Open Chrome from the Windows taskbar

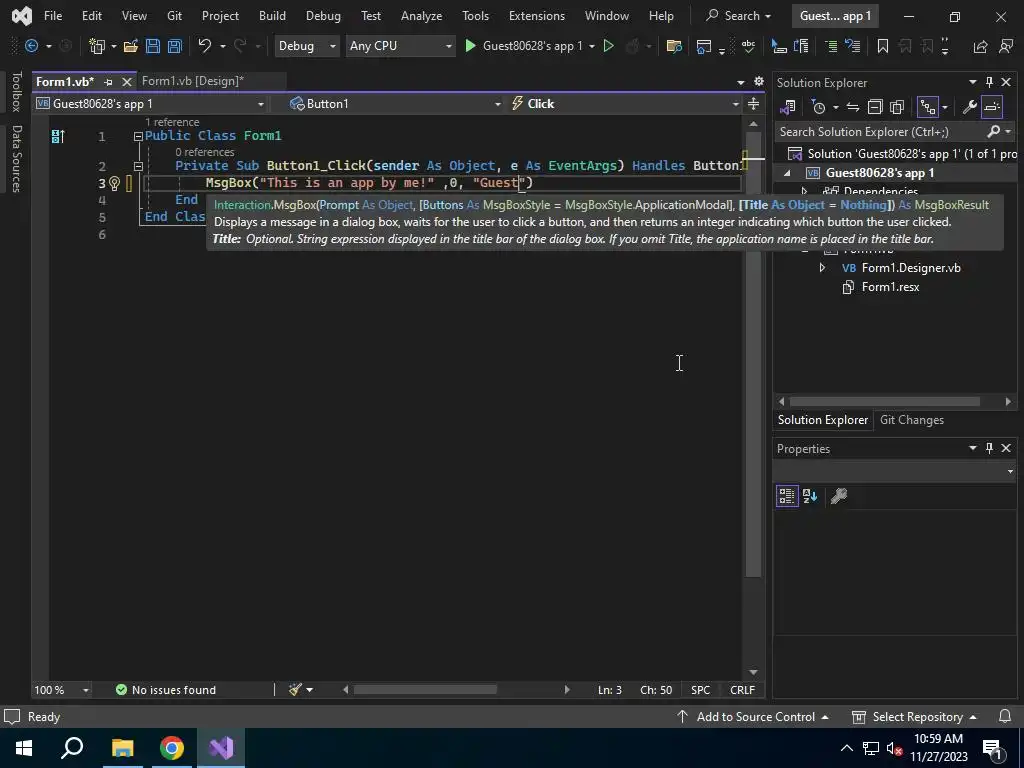coord(172,748)
